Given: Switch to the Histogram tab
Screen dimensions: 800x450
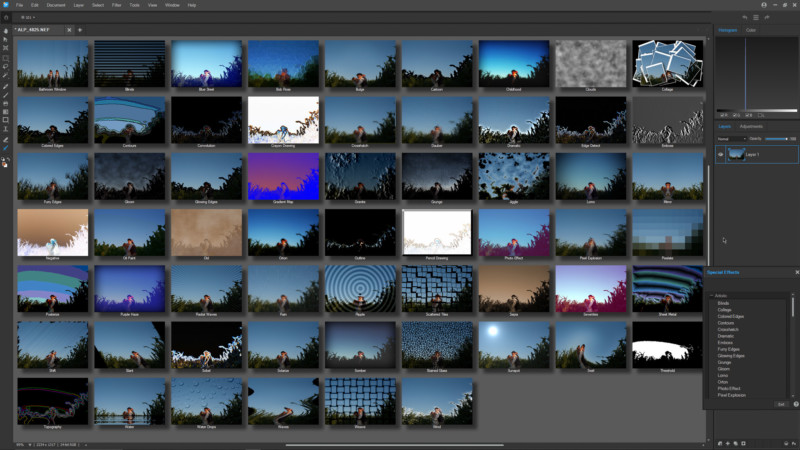Looking at the screenshot, I should pyautogui.click(x=728, y=30).
